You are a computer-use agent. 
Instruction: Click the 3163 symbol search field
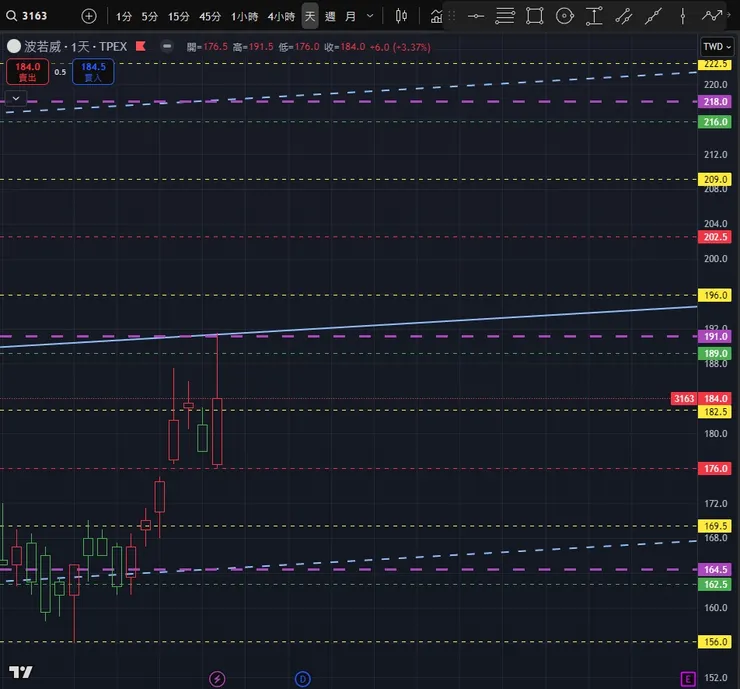click(x=34, y=16)
